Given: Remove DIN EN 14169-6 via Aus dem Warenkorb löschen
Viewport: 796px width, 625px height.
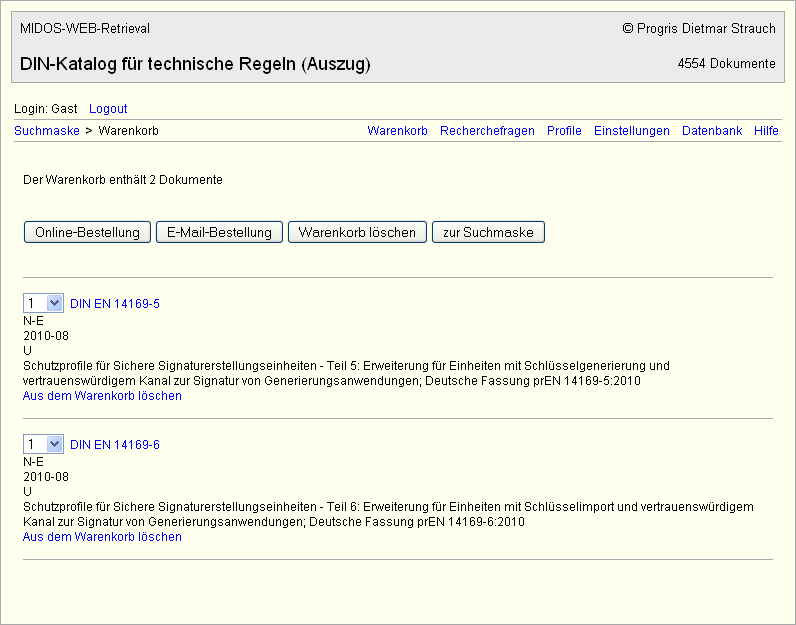Looking at the screenshot, I should coord(102,537).
